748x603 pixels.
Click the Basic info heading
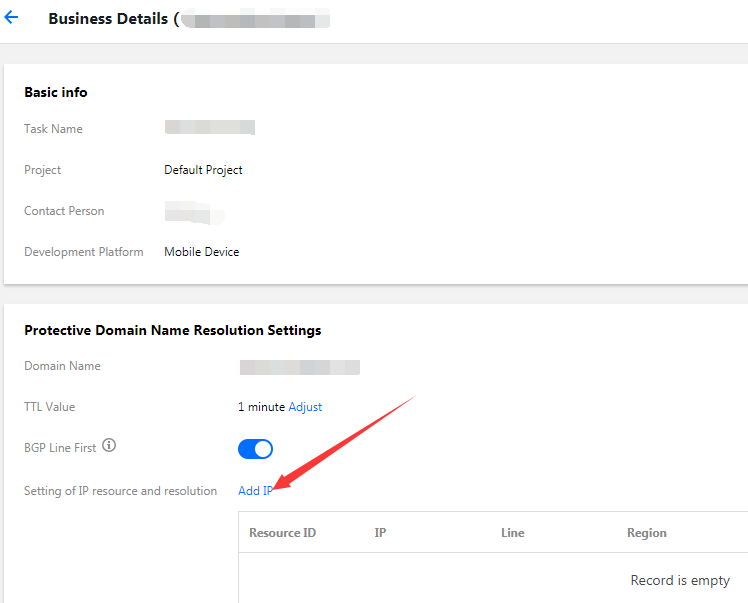pos(56,92)
